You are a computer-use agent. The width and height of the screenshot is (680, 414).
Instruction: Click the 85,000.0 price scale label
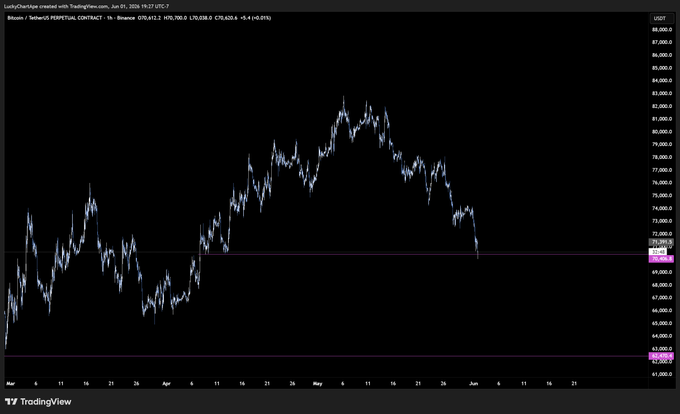click(662, 68)
